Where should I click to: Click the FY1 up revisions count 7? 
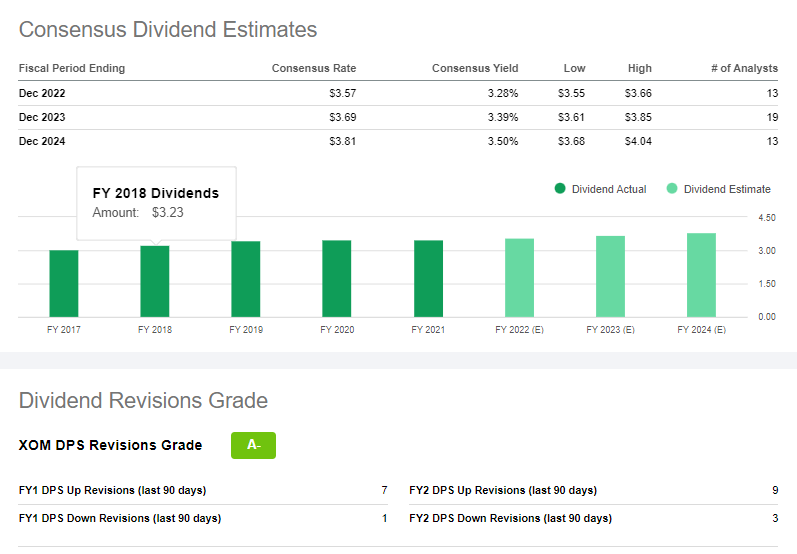point(384,490)
